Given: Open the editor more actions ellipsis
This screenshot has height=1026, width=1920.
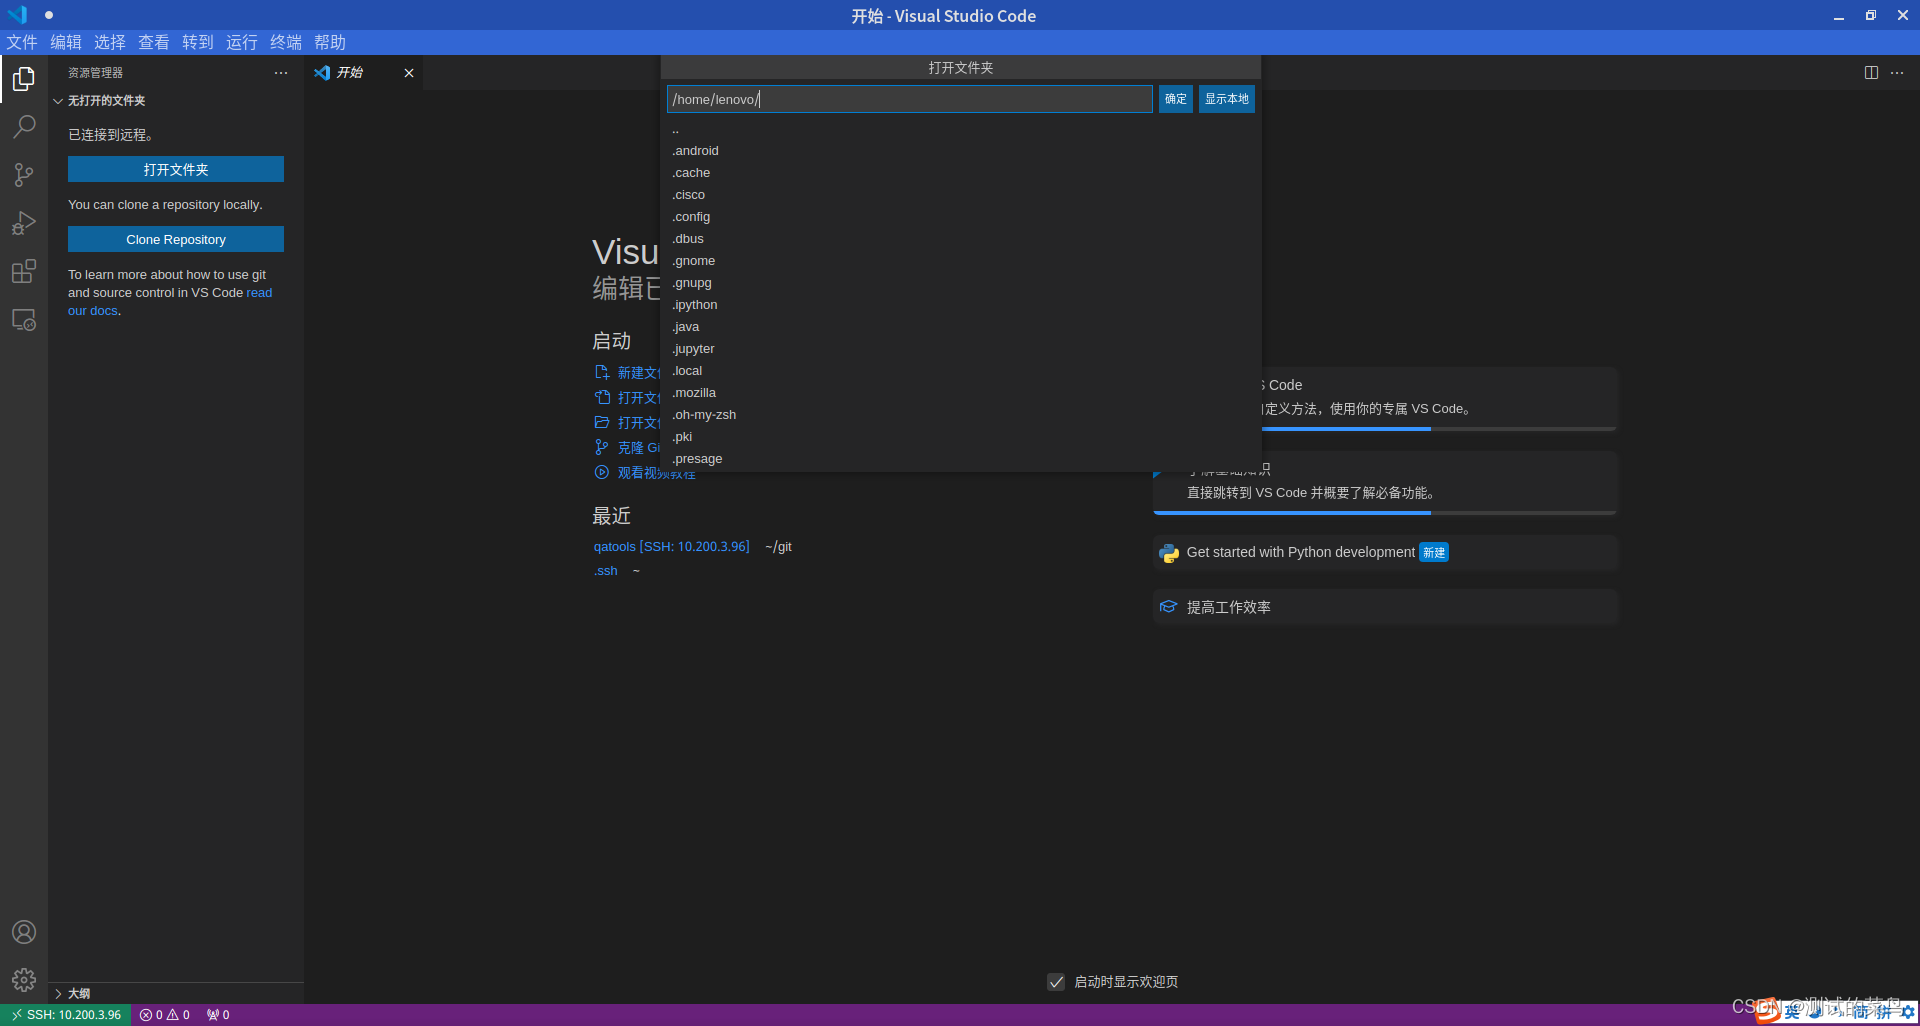Looking at the screenshot, I should tap(1897, 73).
